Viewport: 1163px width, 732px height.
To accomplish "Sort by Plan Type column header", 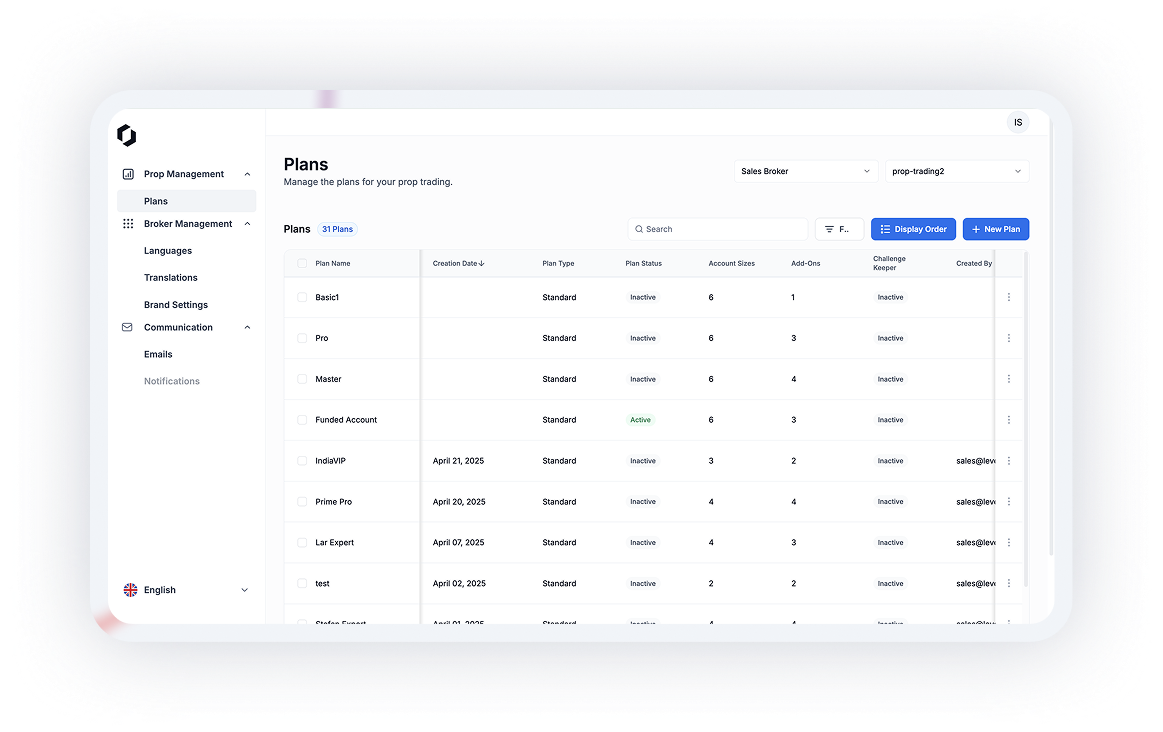I will pyautogui.click(x=558, y=263).
